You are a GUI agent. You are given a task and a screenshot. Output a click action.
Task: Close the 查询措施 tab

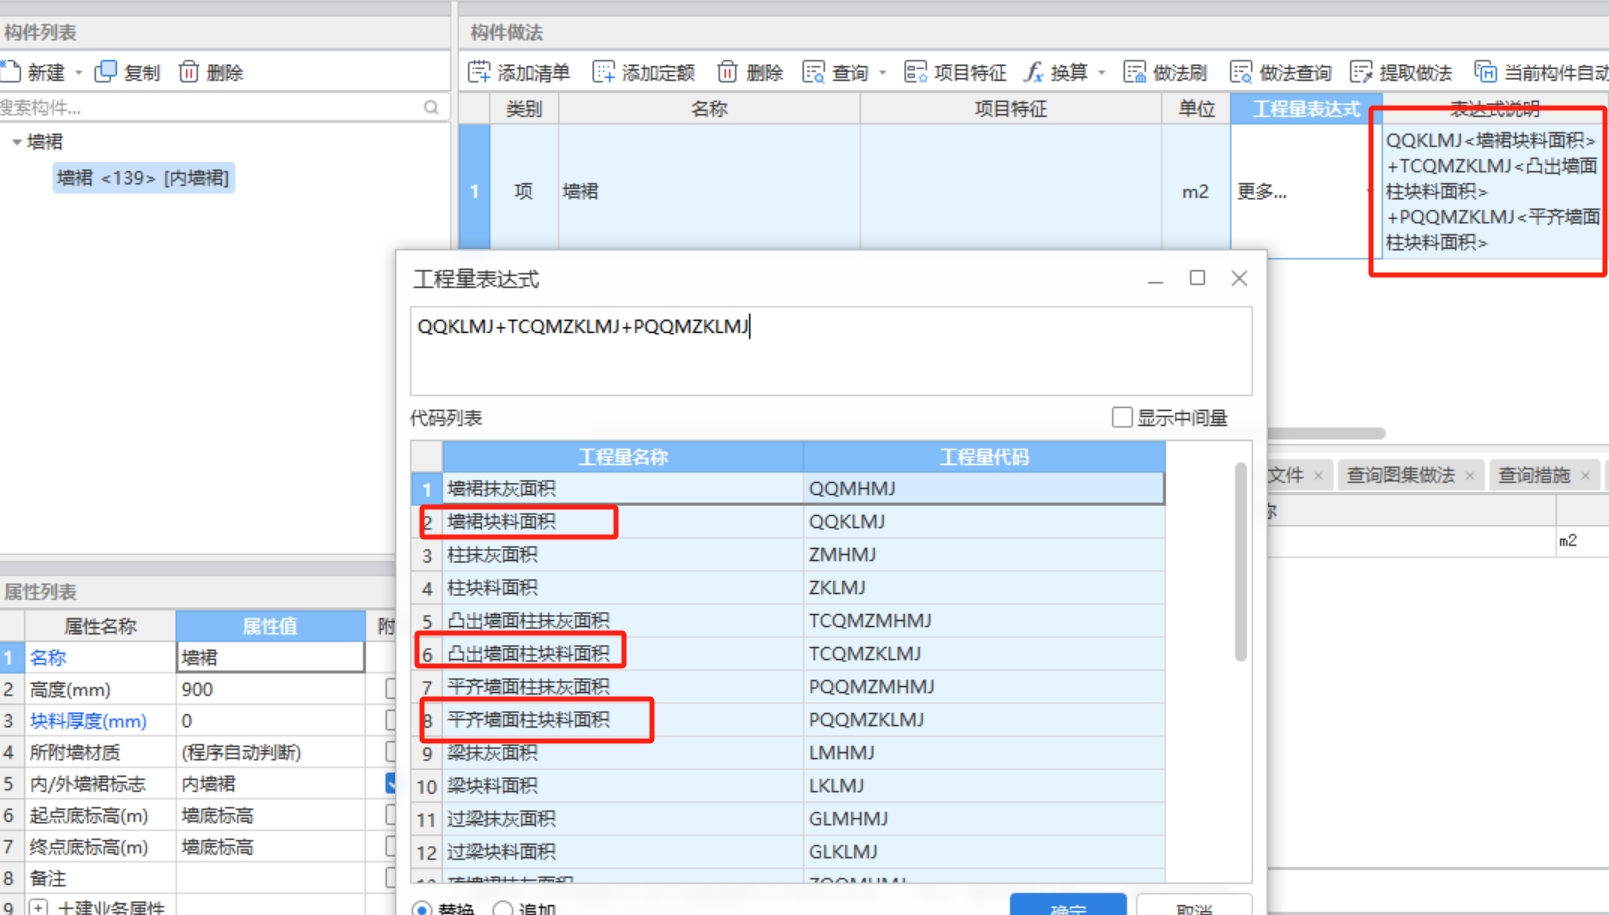click(x=1585, y=476)
